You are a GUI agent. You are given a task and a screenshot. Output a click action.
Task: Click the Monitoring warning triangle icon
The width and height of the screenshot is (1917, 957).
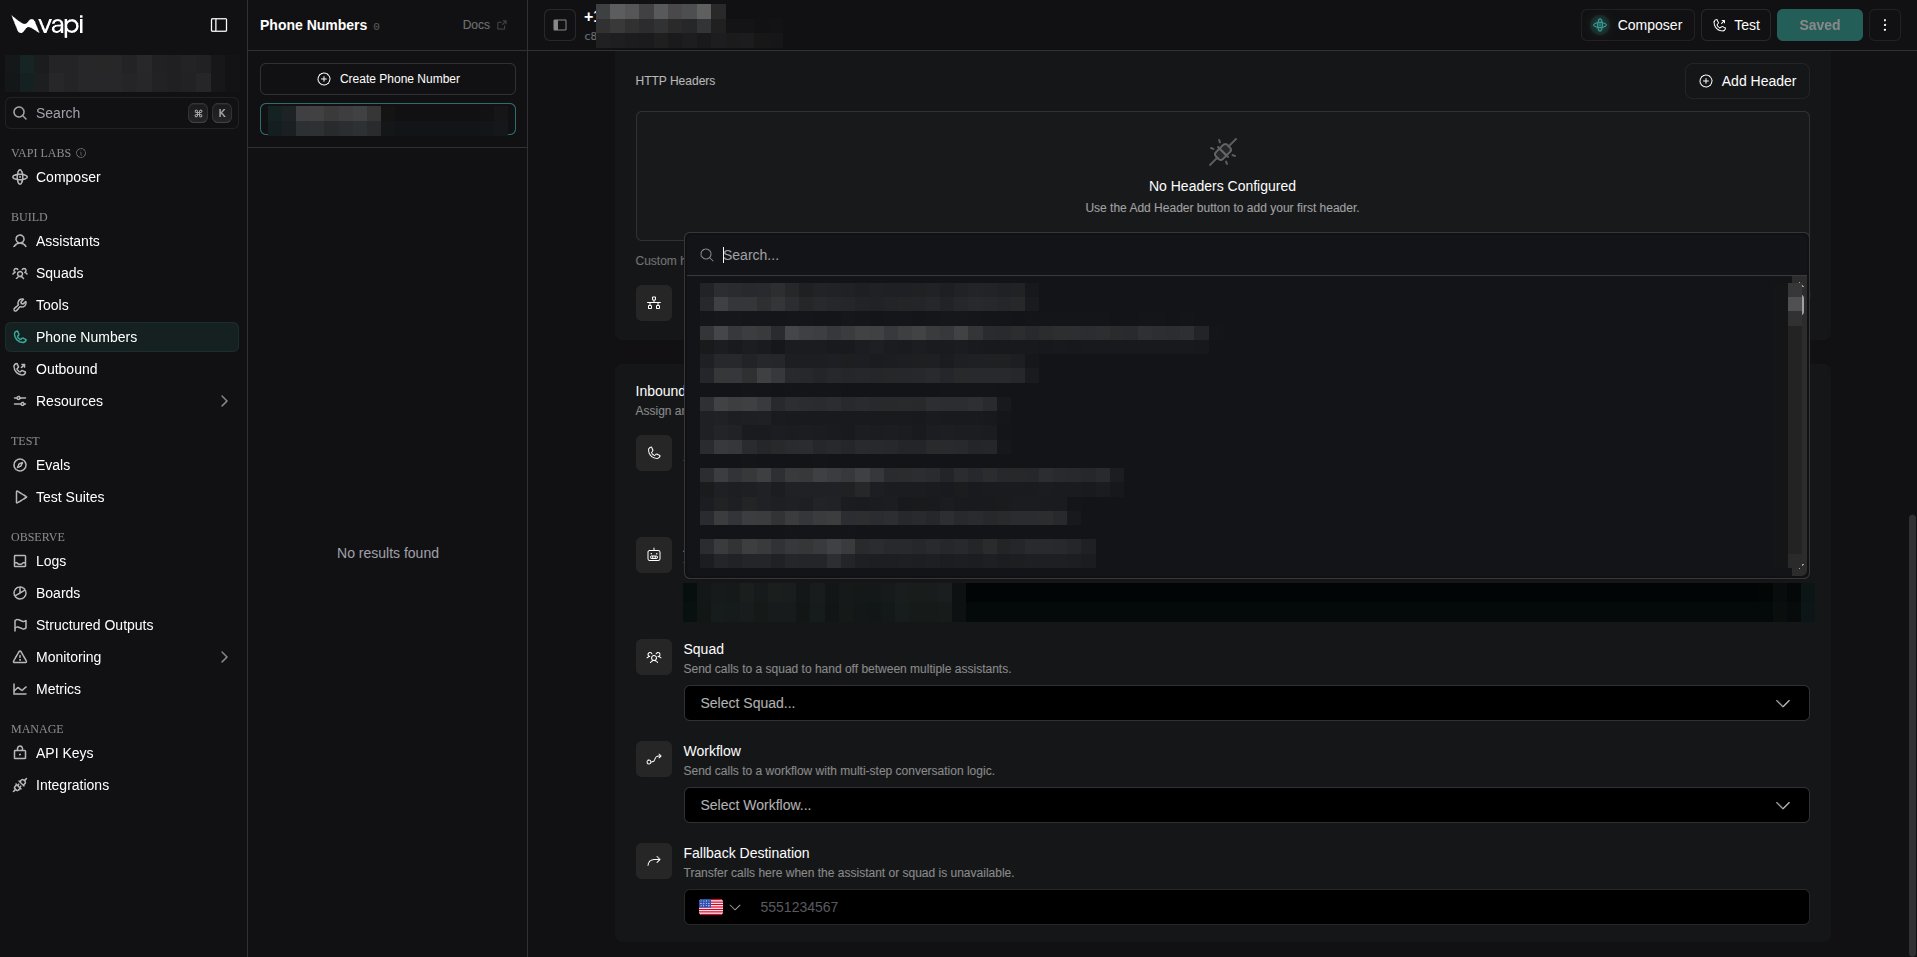click(x=20, y=657)
